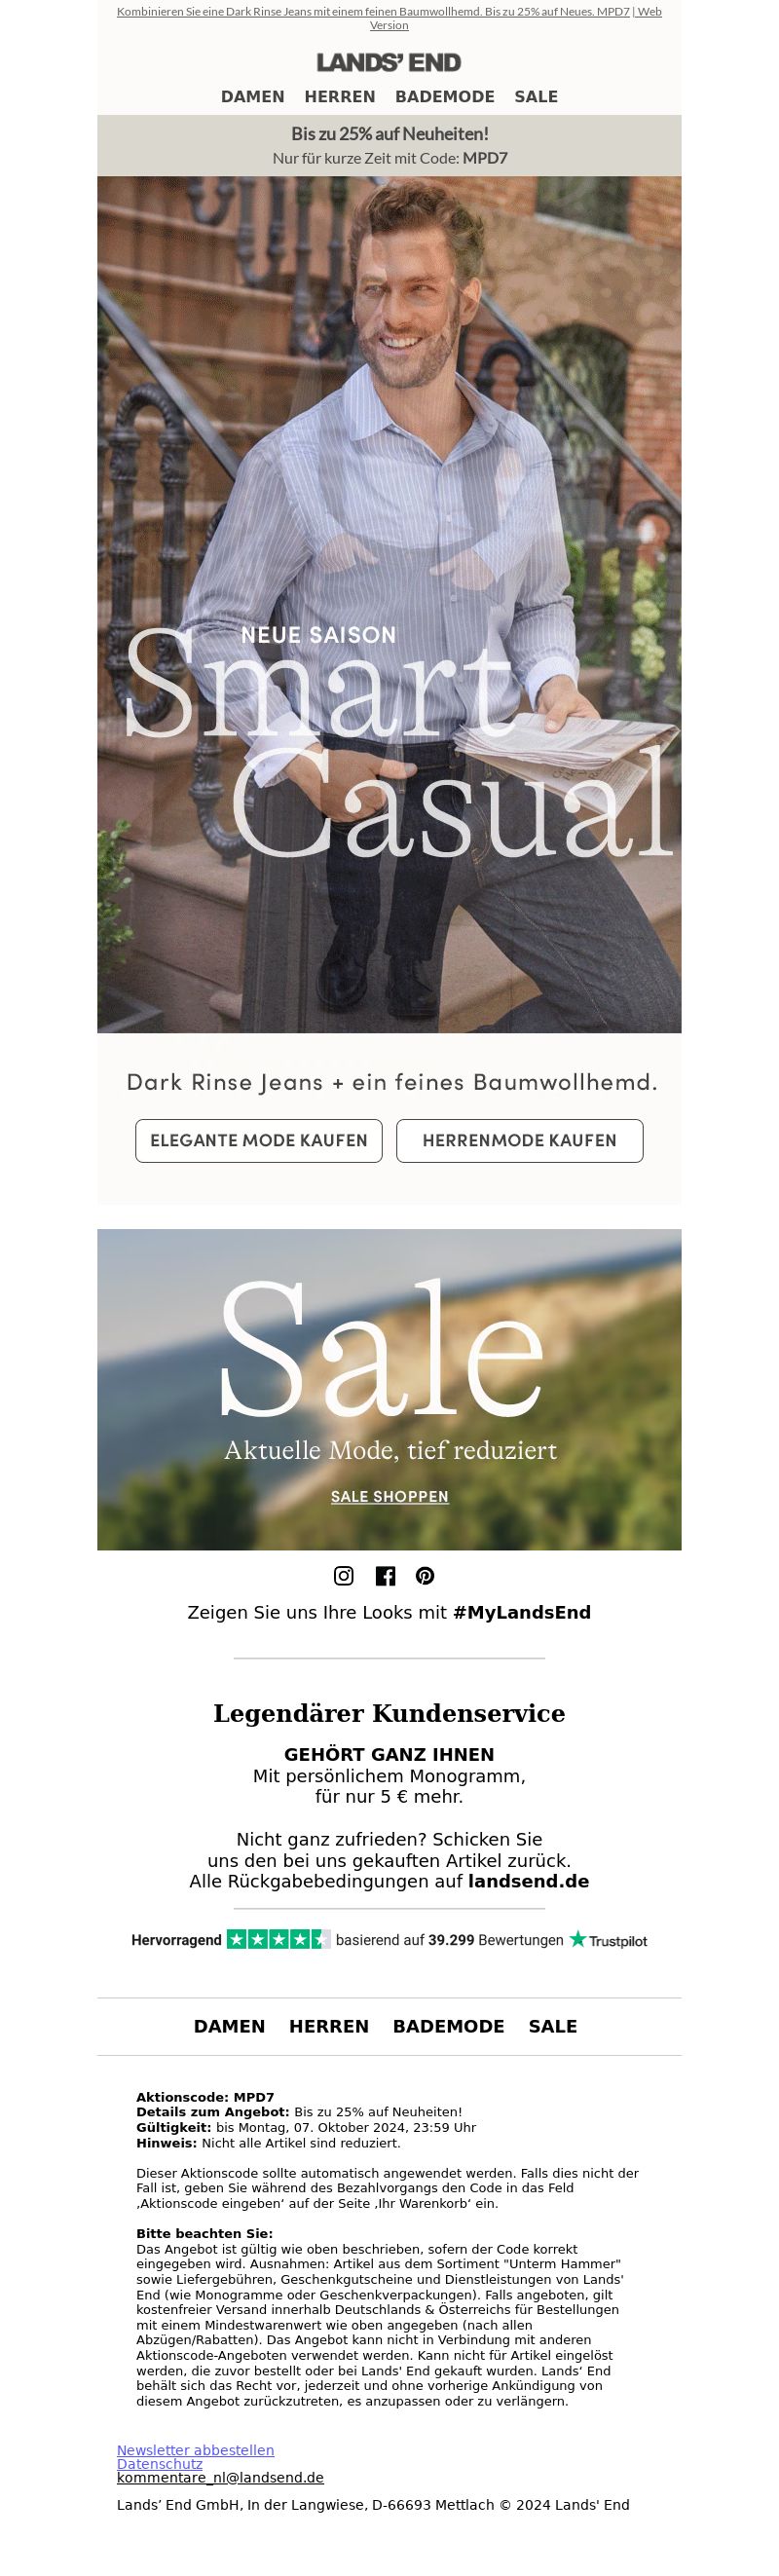Screen dimensions: 779x2576
Task: Select BADEMODE in the top navigation
Action: 445,96
